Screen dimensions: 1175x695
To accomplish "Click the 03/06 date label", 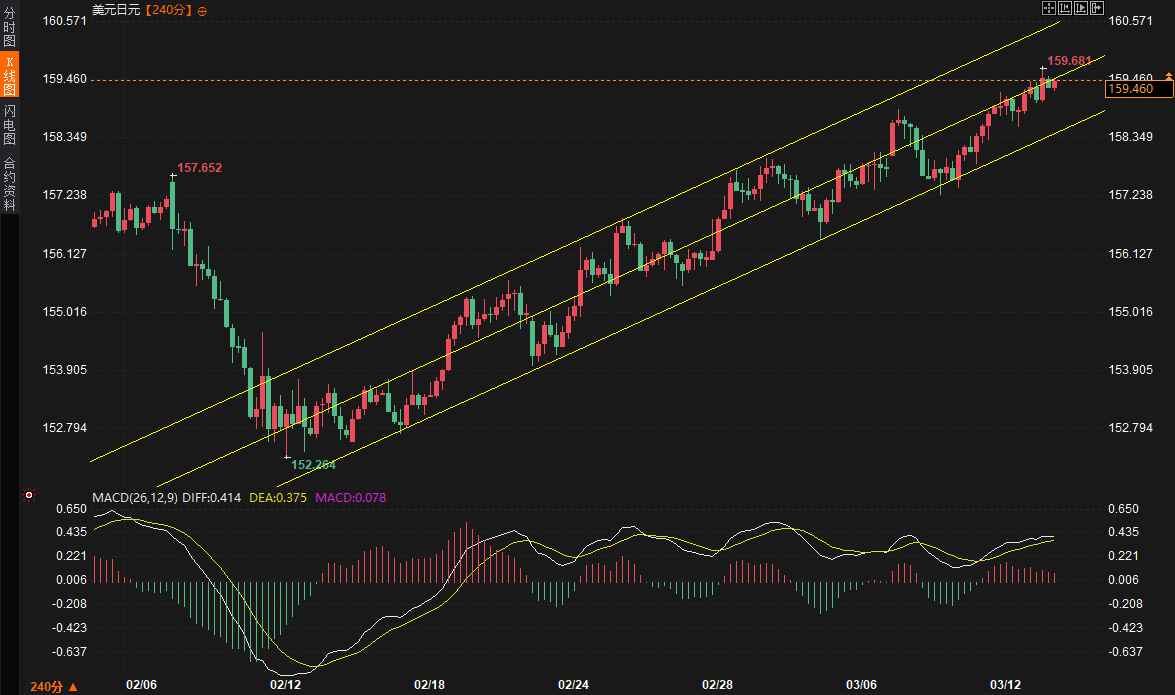I will (x=861, y=685).
